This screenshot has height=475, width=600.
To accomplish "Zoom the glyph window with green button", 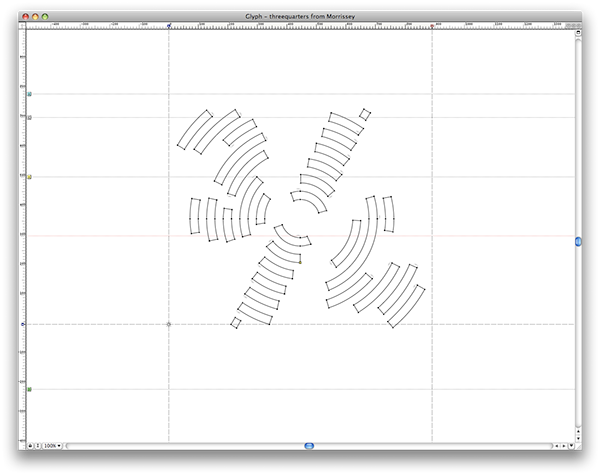I will point(45,16).
